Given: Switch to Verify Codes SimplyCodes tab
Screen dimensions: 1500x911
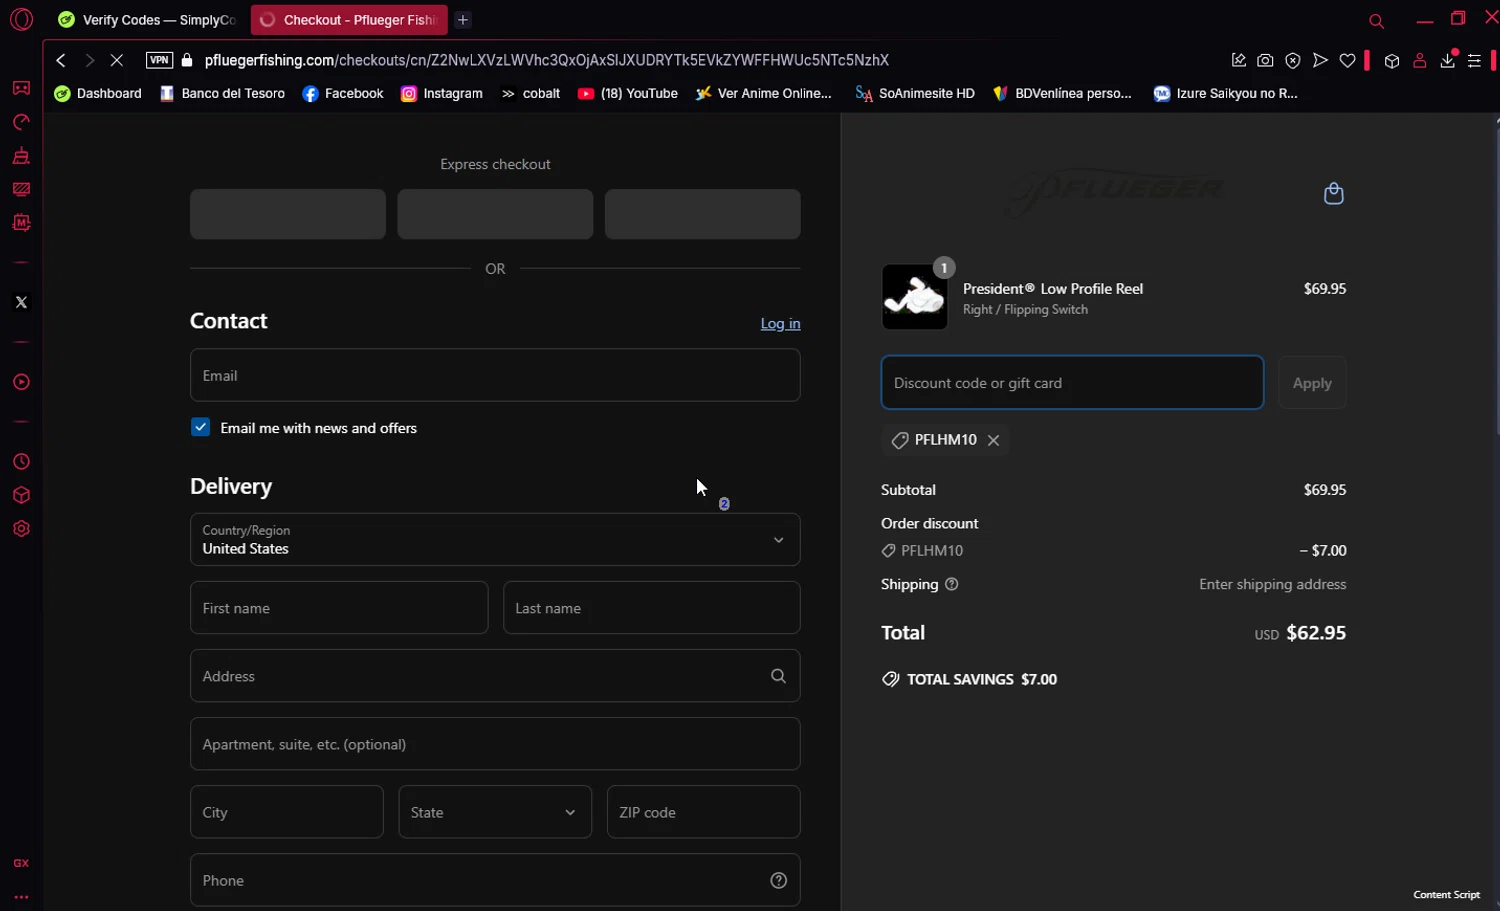Looking at the screenshot, I should (147, 20).
